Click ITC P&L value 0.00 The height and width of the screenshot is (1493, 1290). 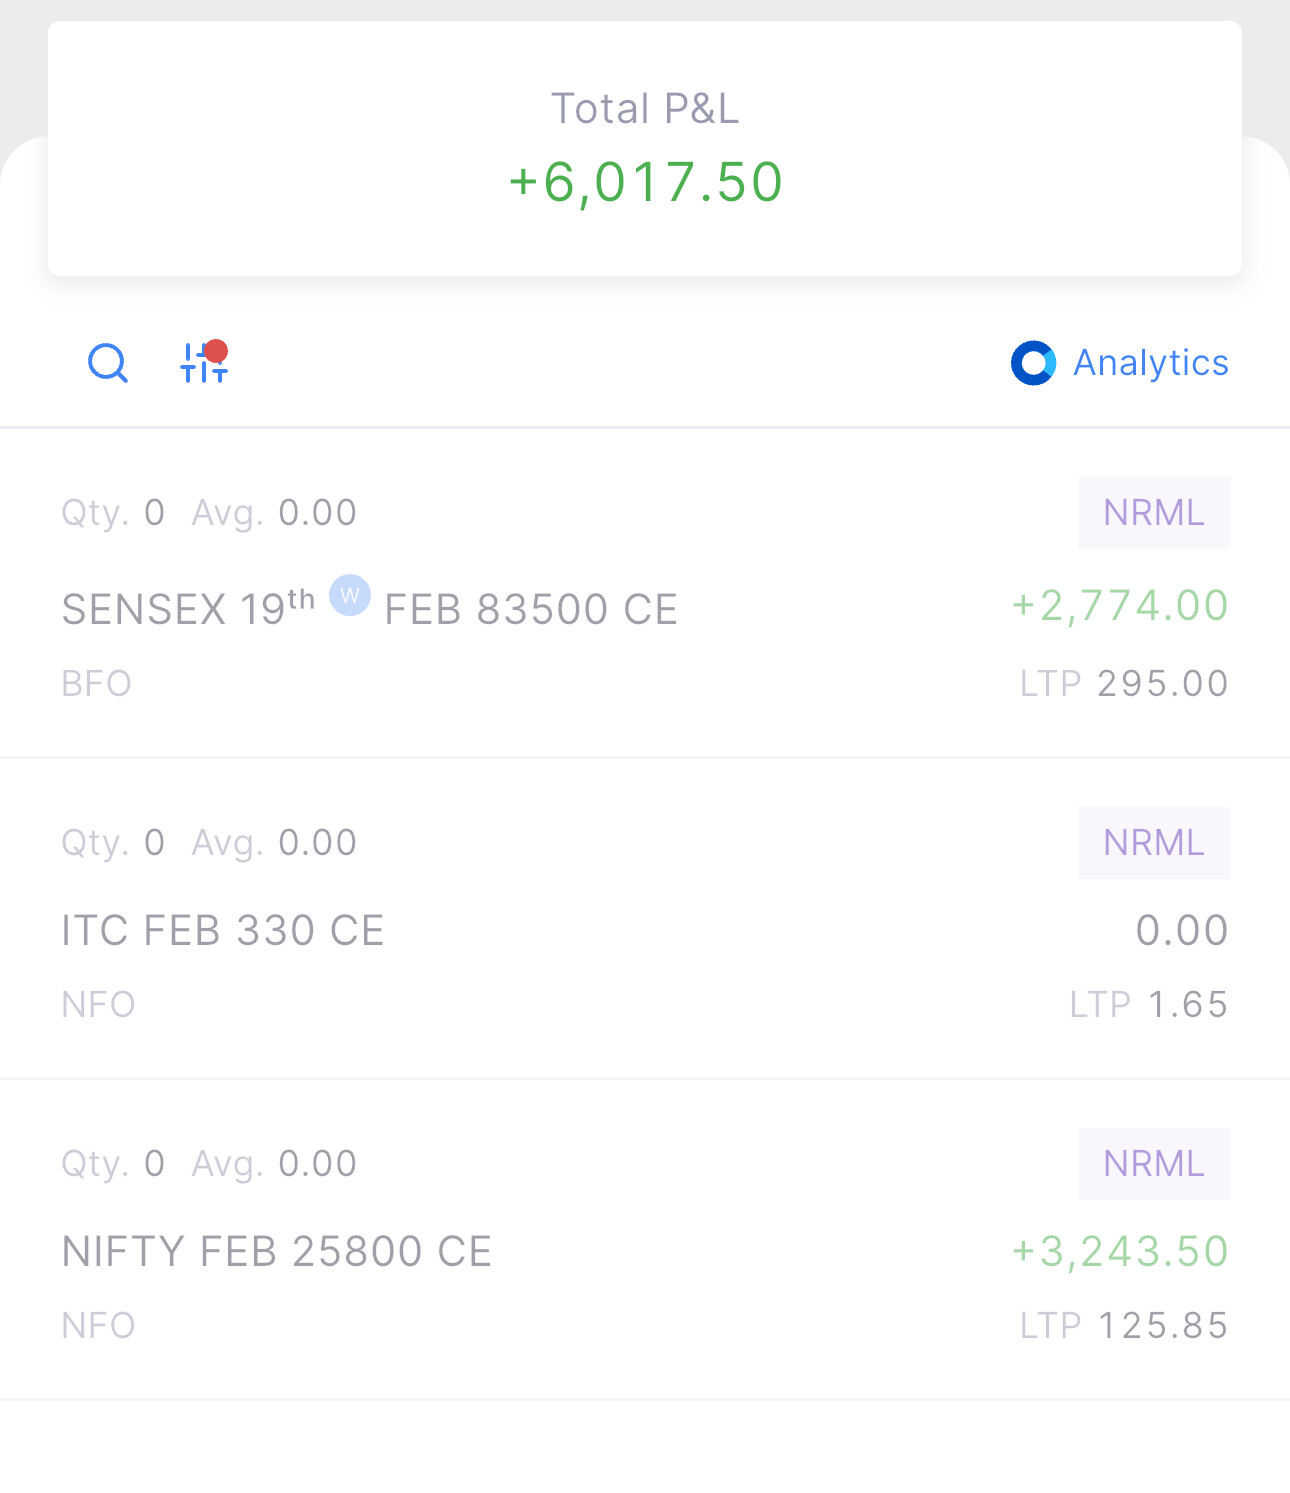(1181, 931)
